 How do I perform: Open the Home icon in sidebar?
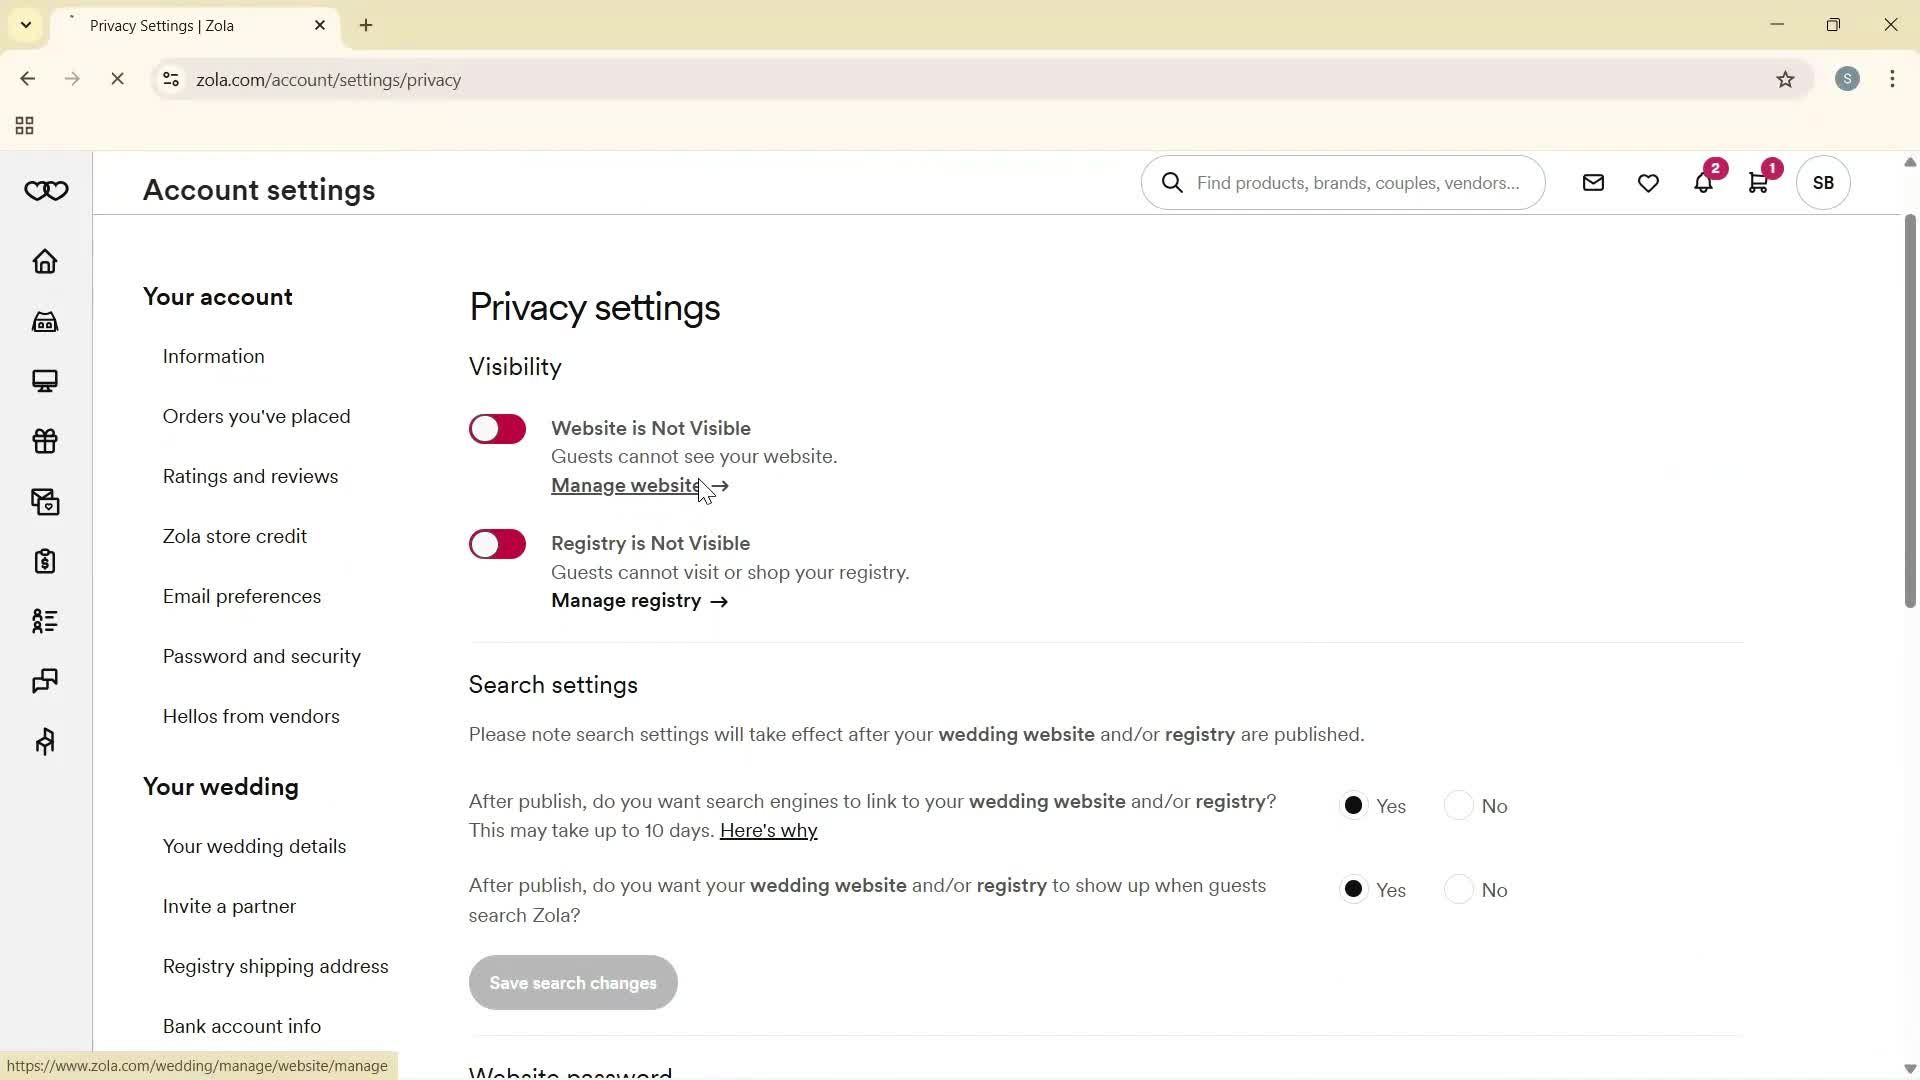coord(45,262)
